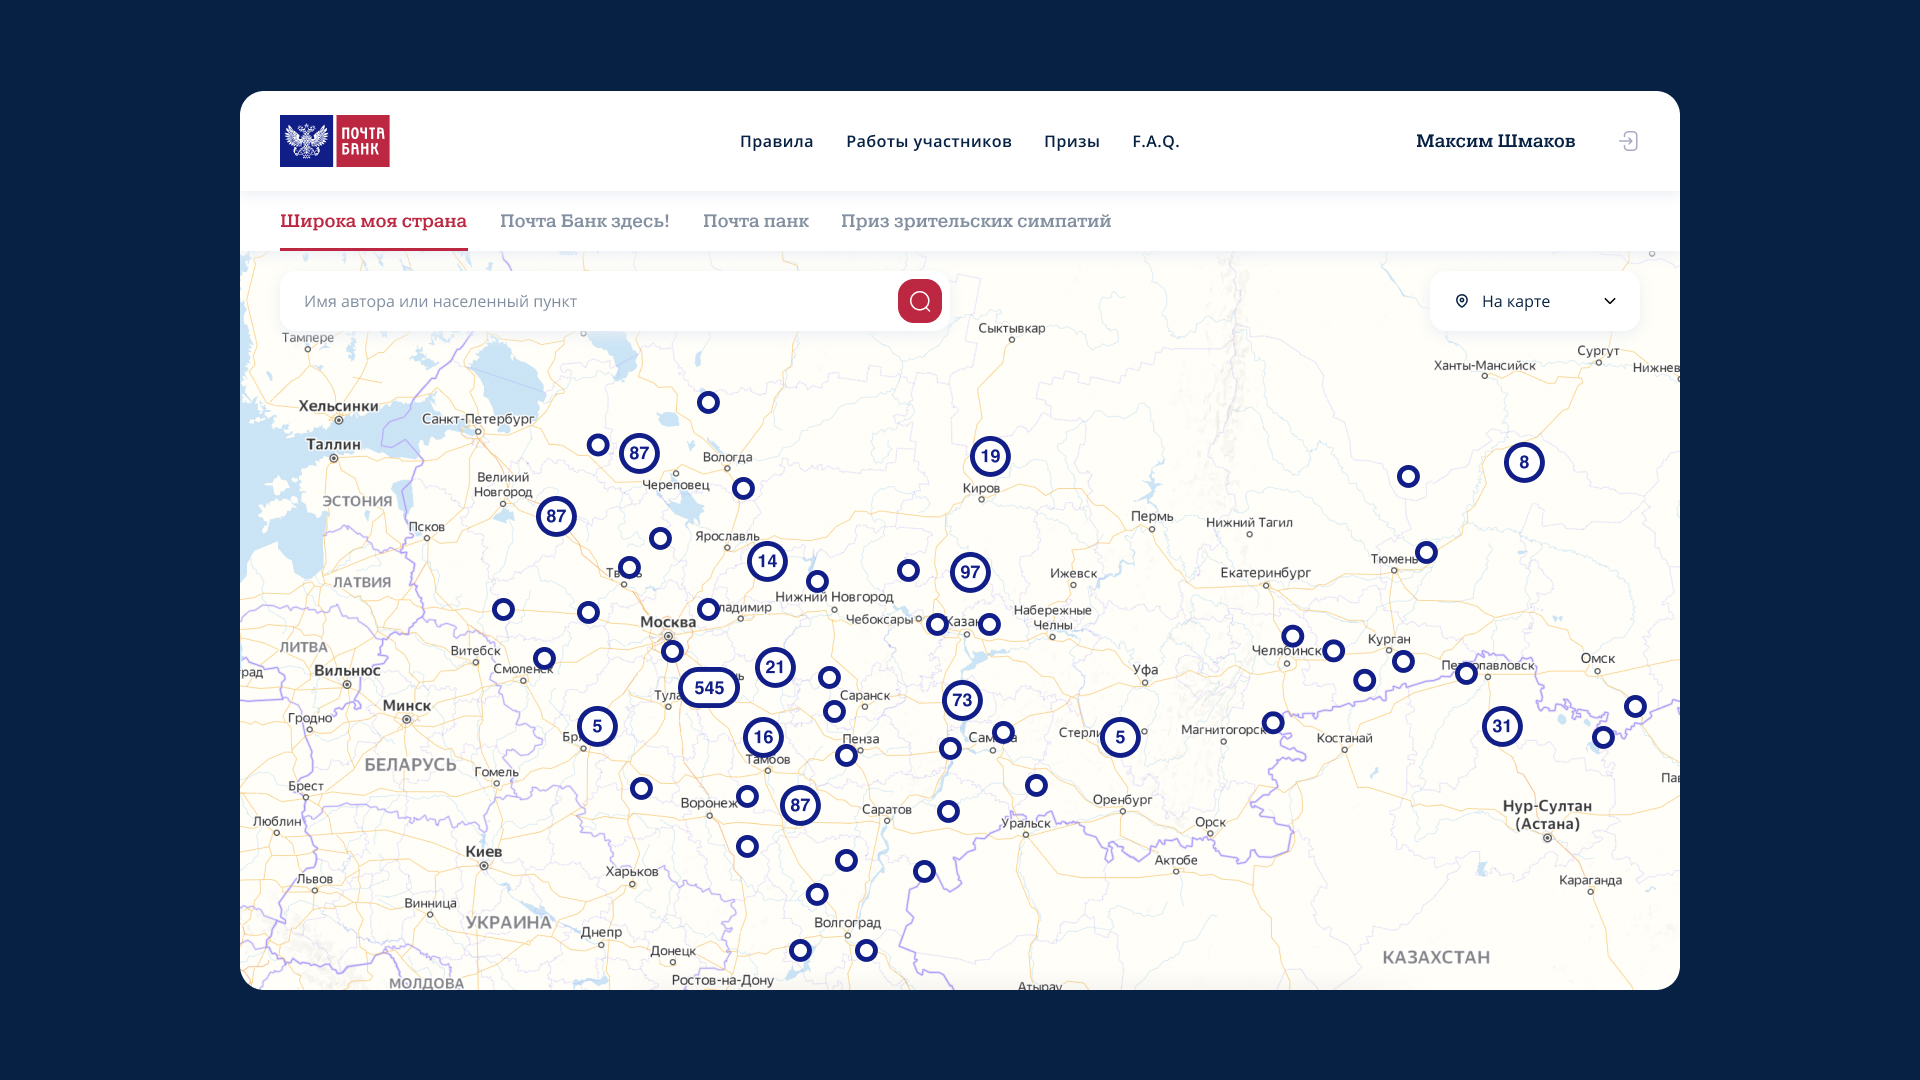1920x1080 pixels.
Task: Open cluster 21 southeast of Москва
Action: (x=775, y=668)
